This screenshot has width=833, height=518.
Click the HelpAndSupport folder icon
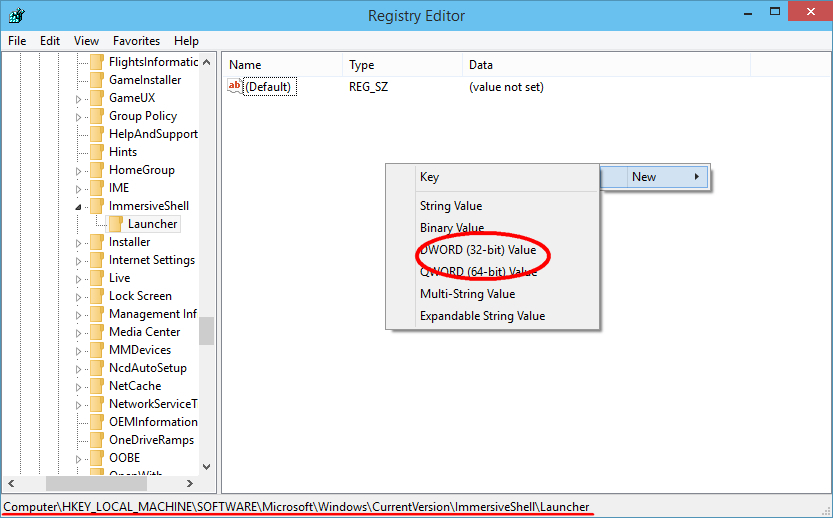pyautogui.click(x=97, y=134)
